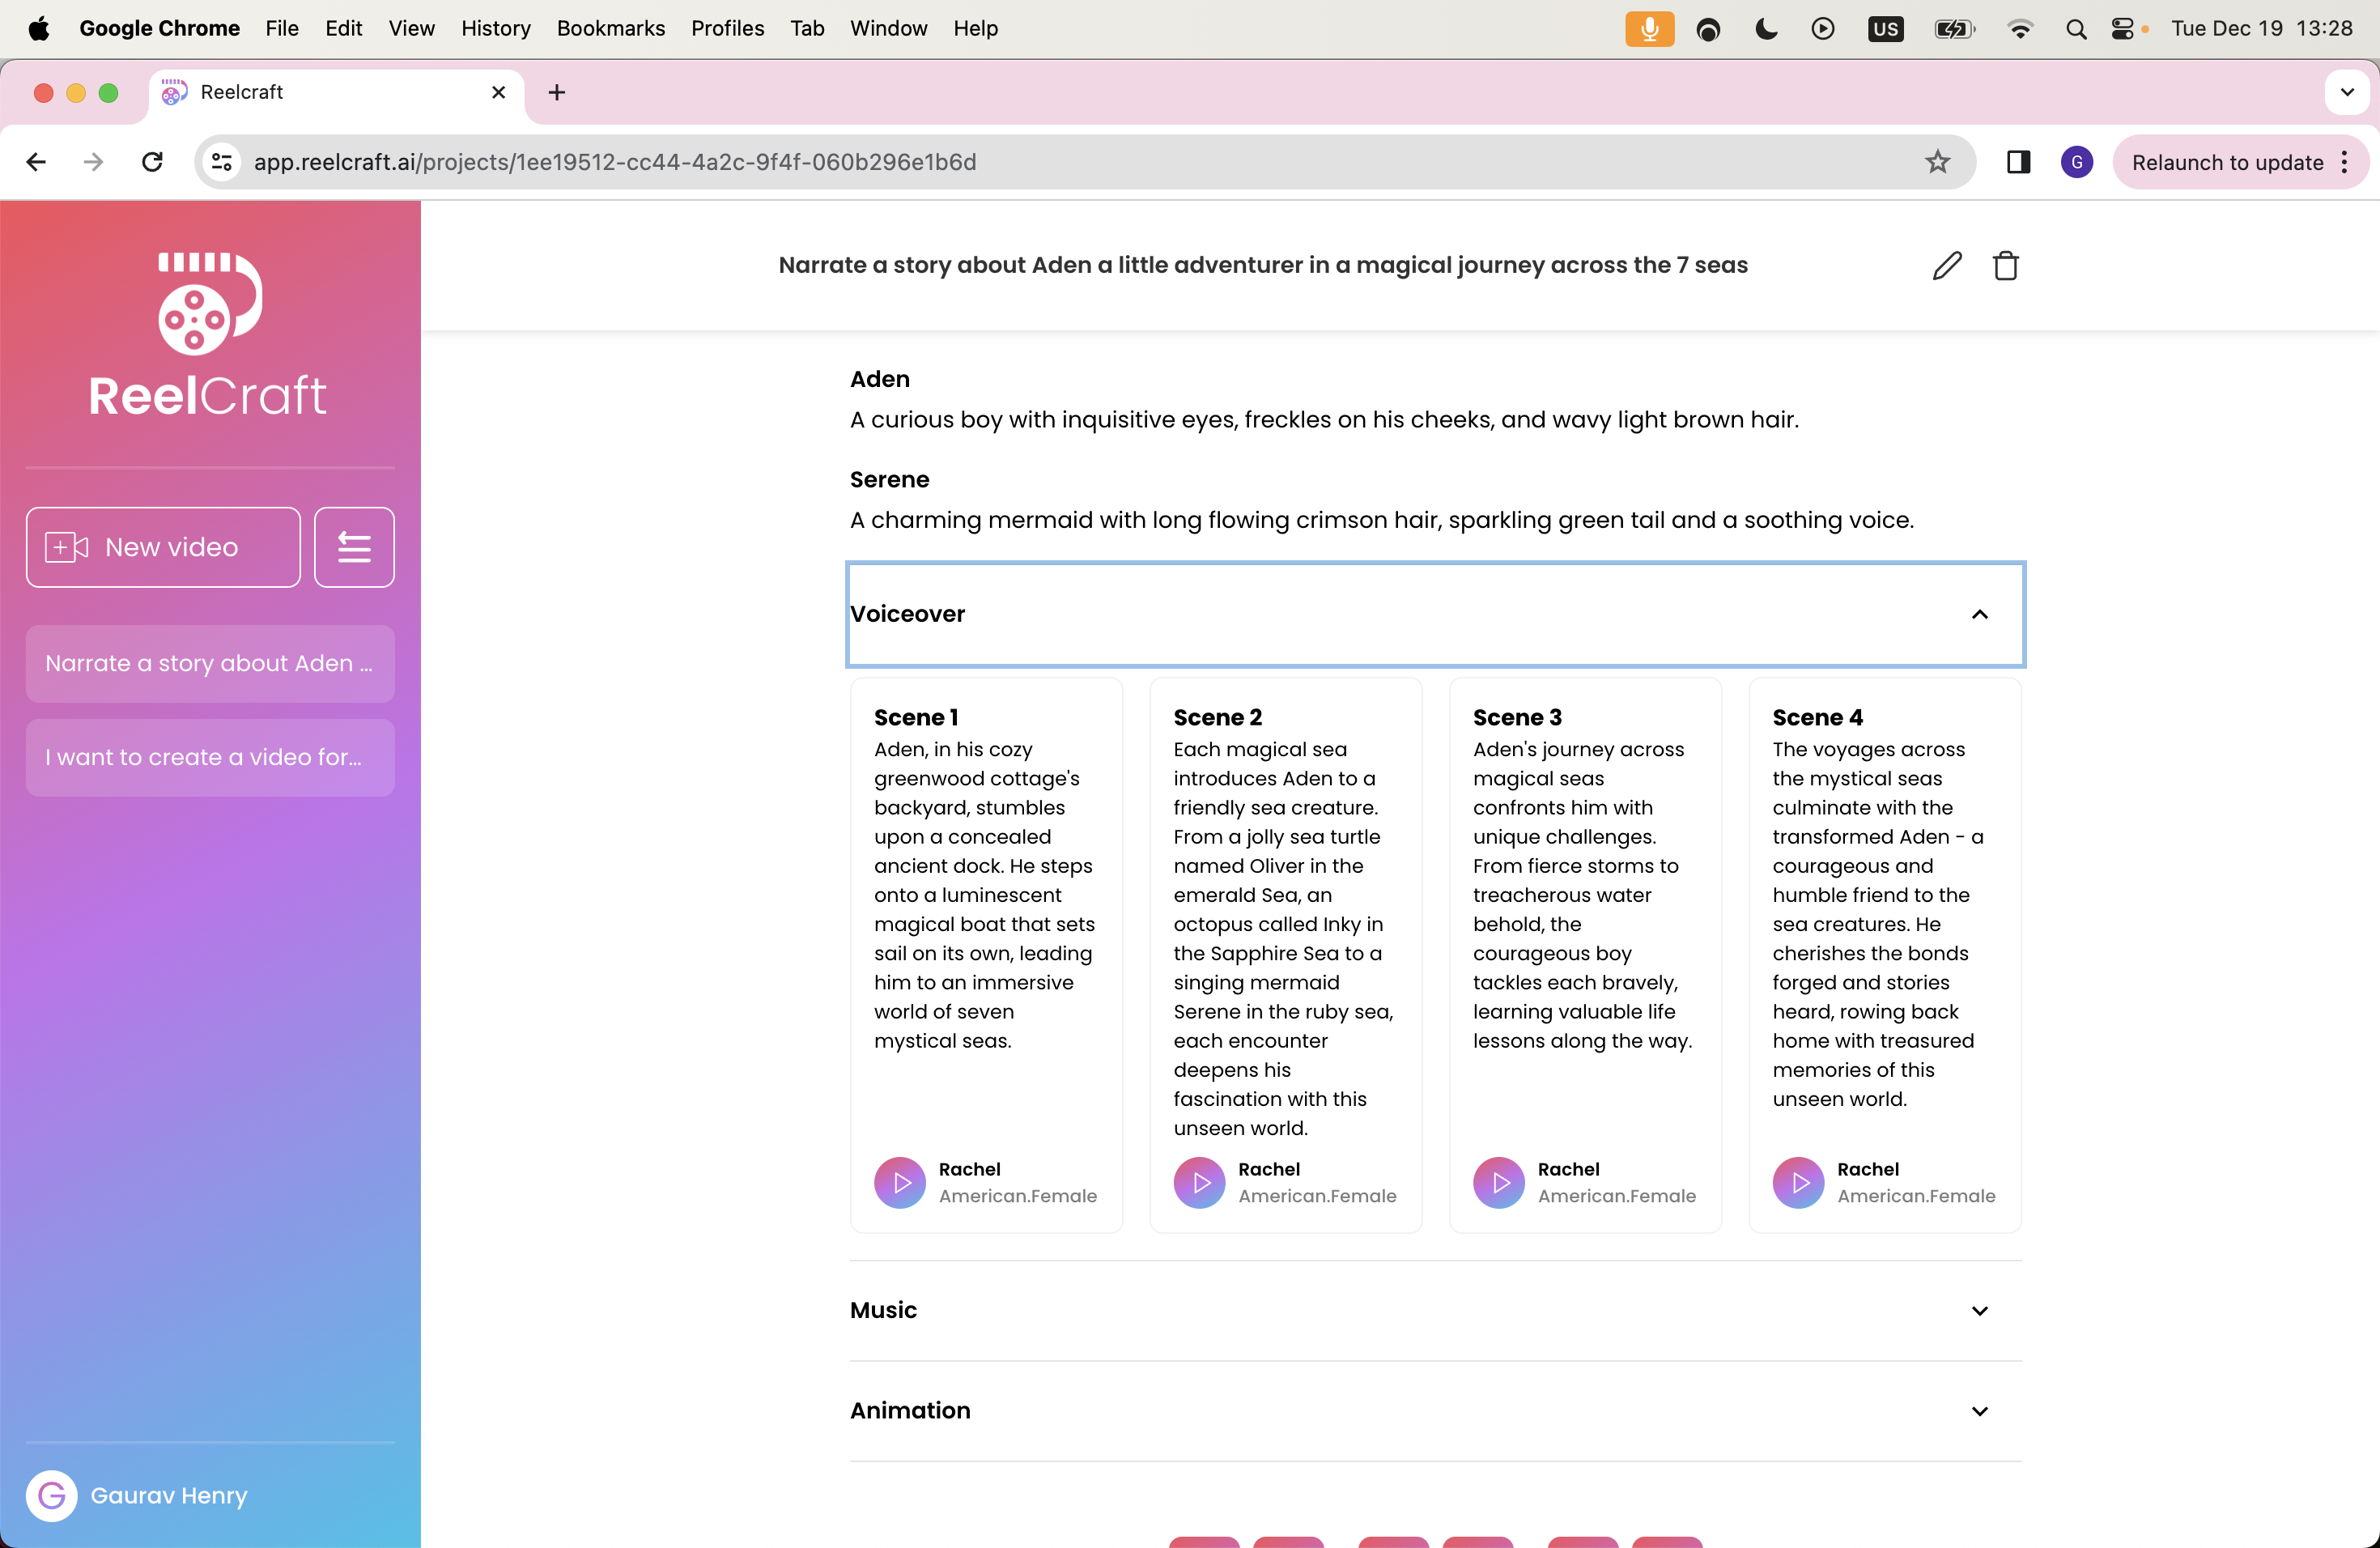Play Scene 4 voiceover preview
The image size is (2380, 1548).
click(1798, 1183)
